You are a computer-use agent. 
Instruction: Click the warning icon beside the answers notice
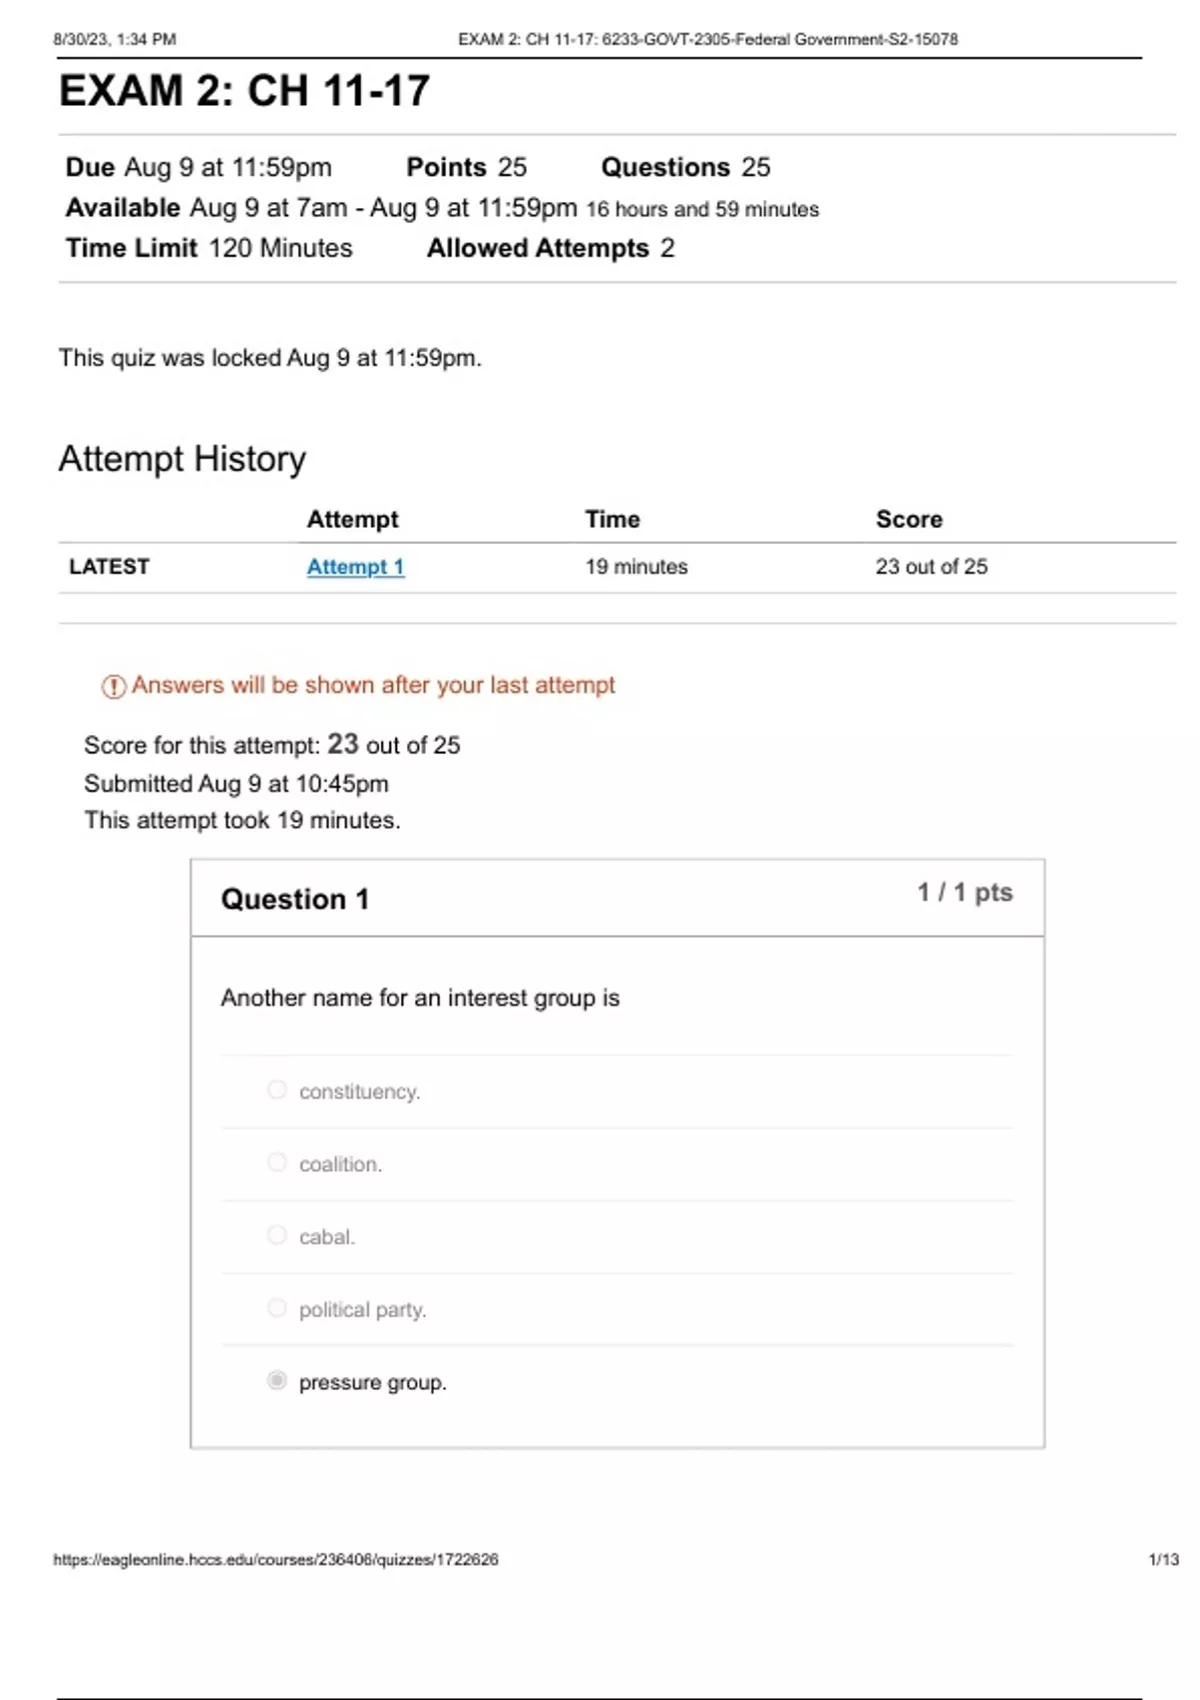[113, 686]
